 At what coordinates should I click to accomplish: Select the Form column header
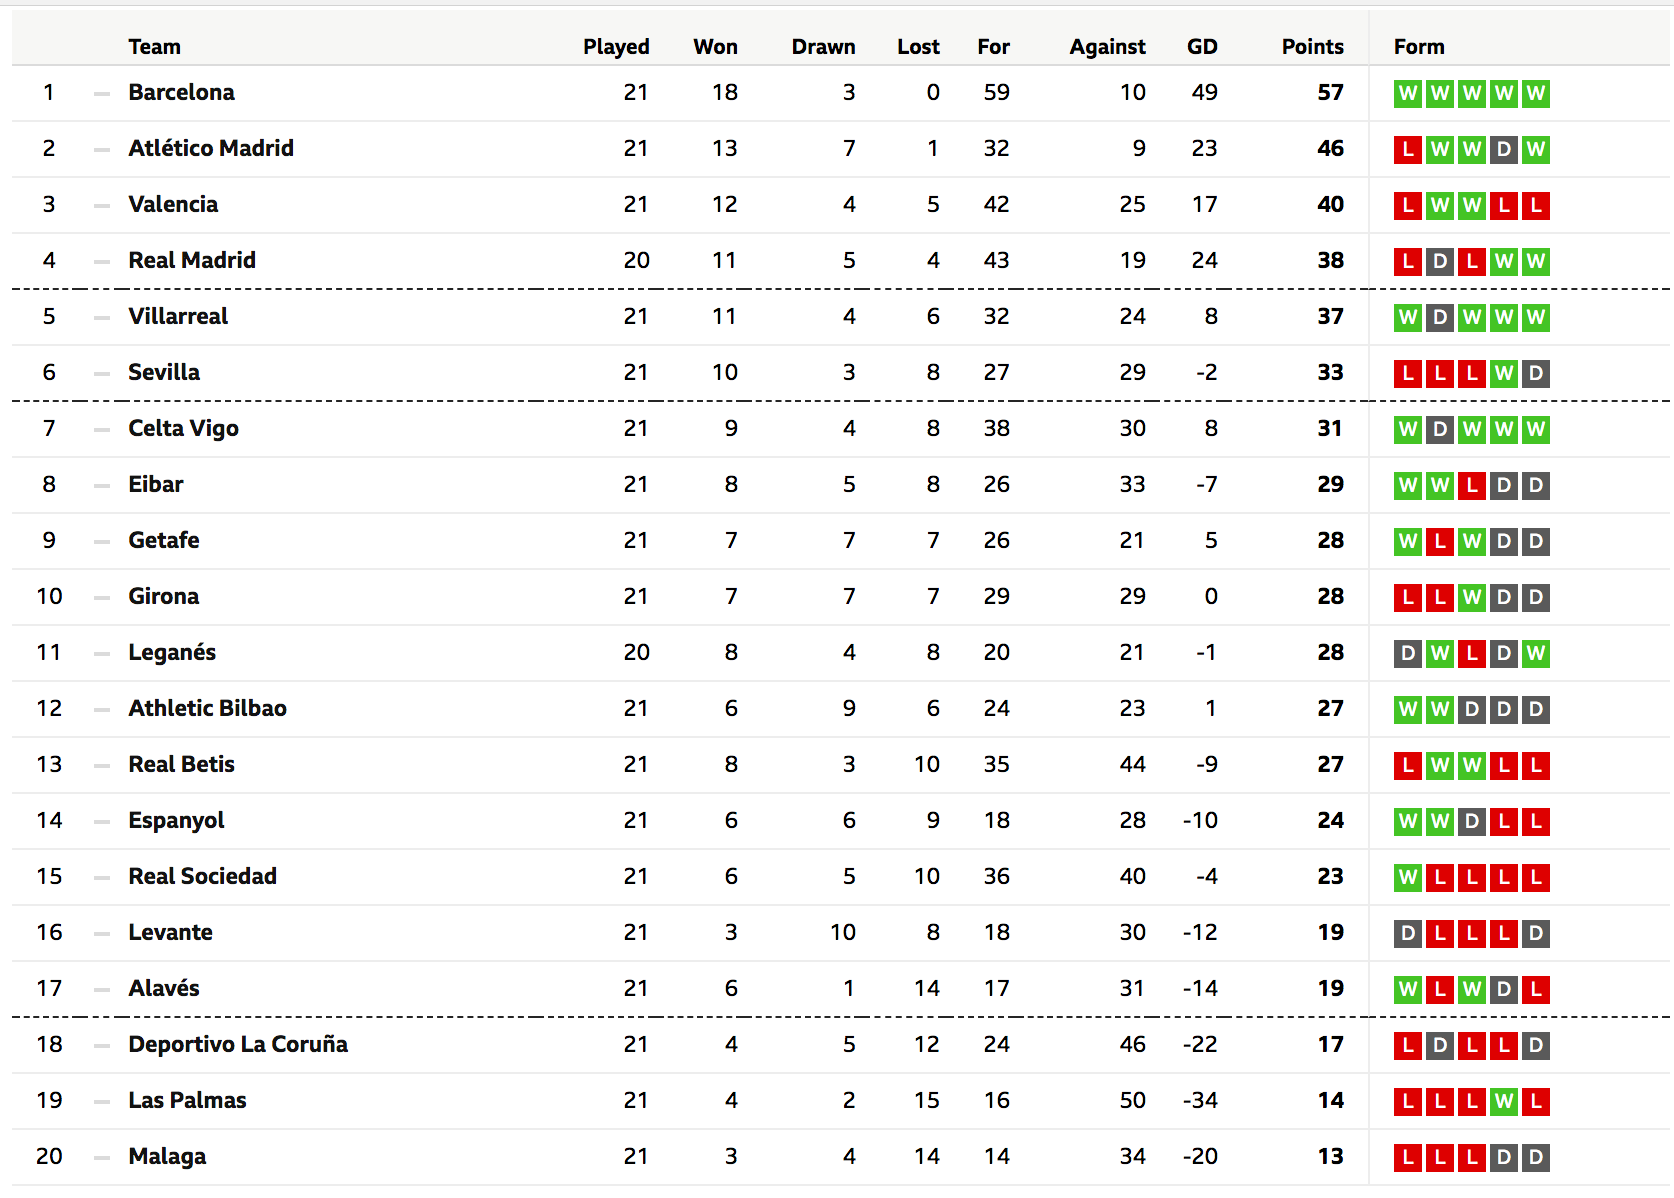click(x=1419, y=46)
